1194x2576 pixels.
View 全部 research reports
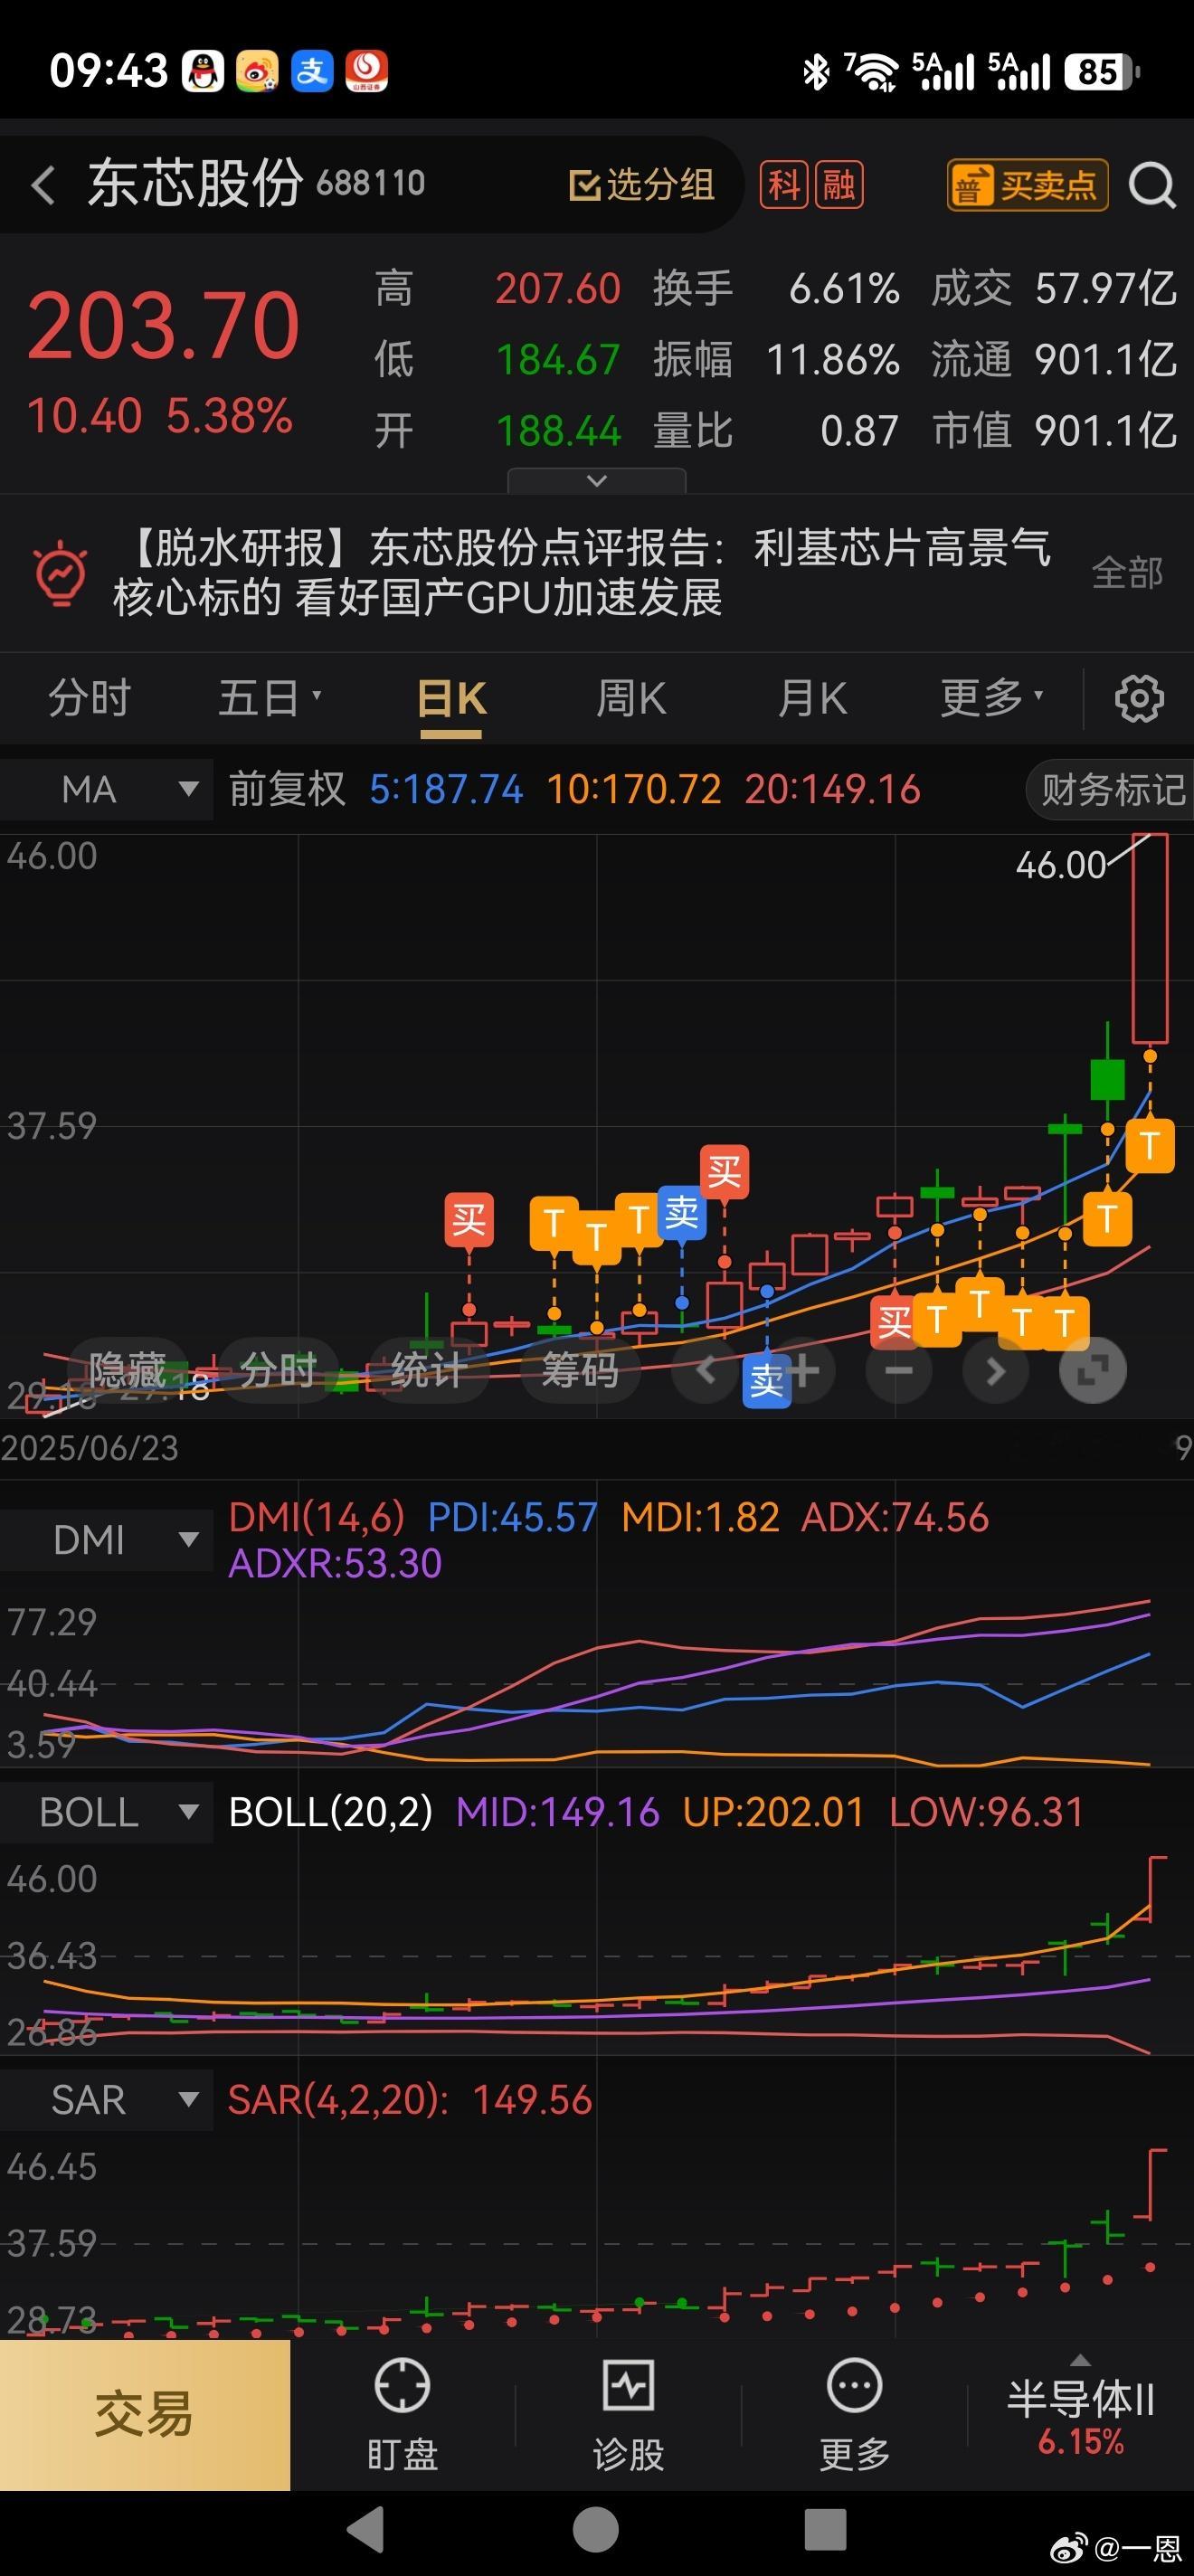tap(1127, 573)
